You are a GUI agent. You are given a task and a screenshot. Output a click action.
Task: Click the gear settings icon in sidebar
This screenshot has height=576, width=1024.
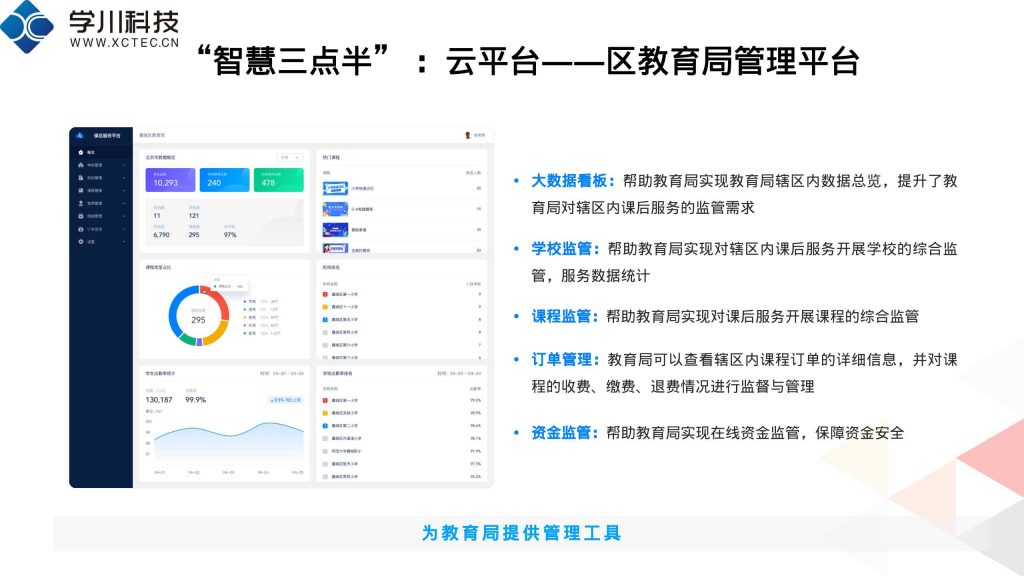pyautogui.click(x=79, y=241)
